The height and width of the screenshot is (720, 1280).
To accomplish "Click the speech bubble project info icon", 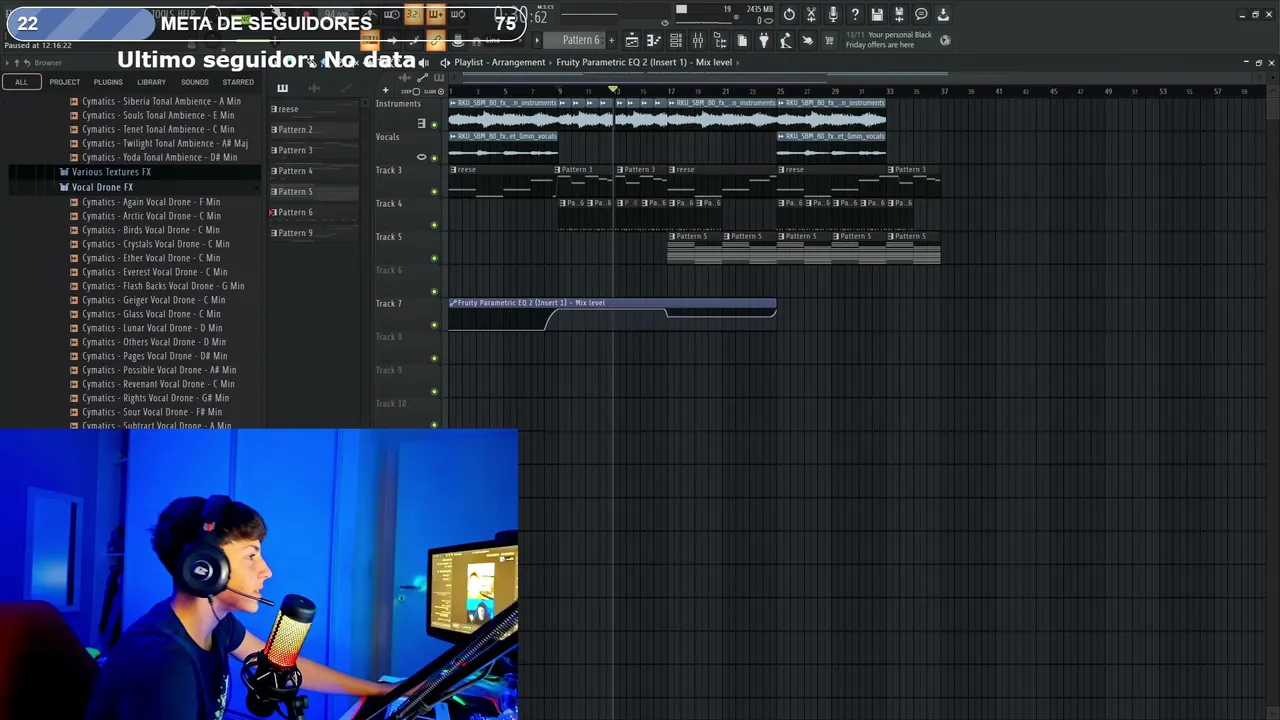I will tap(921, 14).
